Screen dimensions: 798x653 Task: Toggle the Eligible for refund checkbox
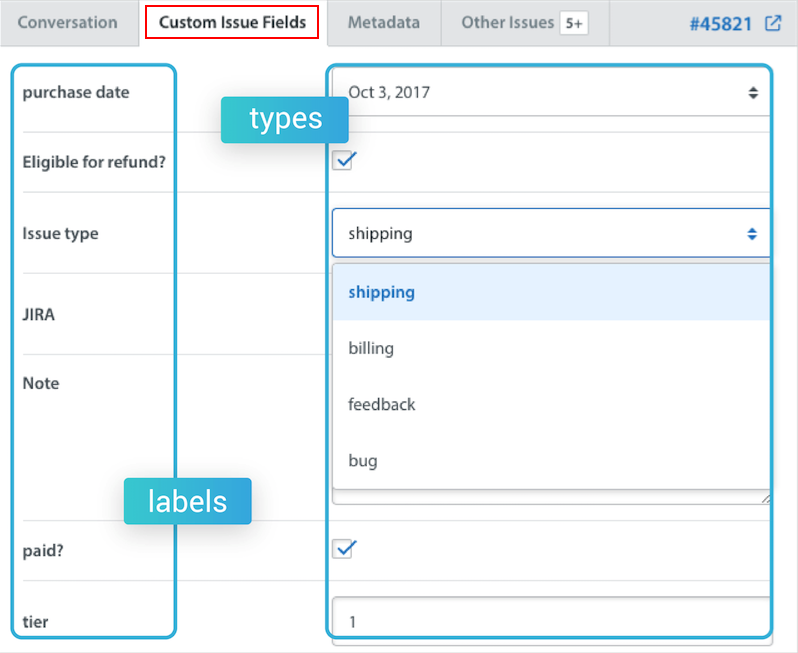click(x=343, y=160)
